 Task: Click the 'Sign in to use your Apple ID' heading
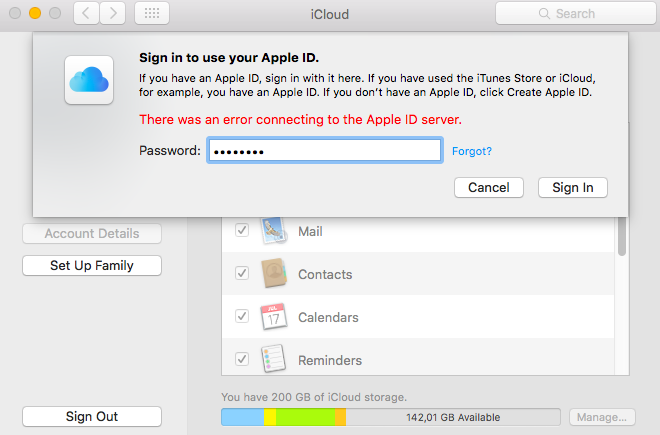tap(229, 57)
